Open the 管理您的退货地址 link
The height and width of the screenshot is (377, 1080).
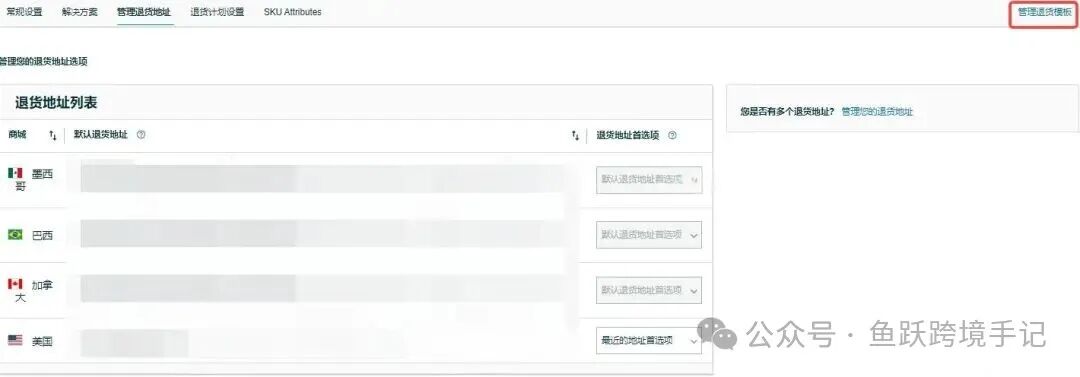(x=877, y=111)
